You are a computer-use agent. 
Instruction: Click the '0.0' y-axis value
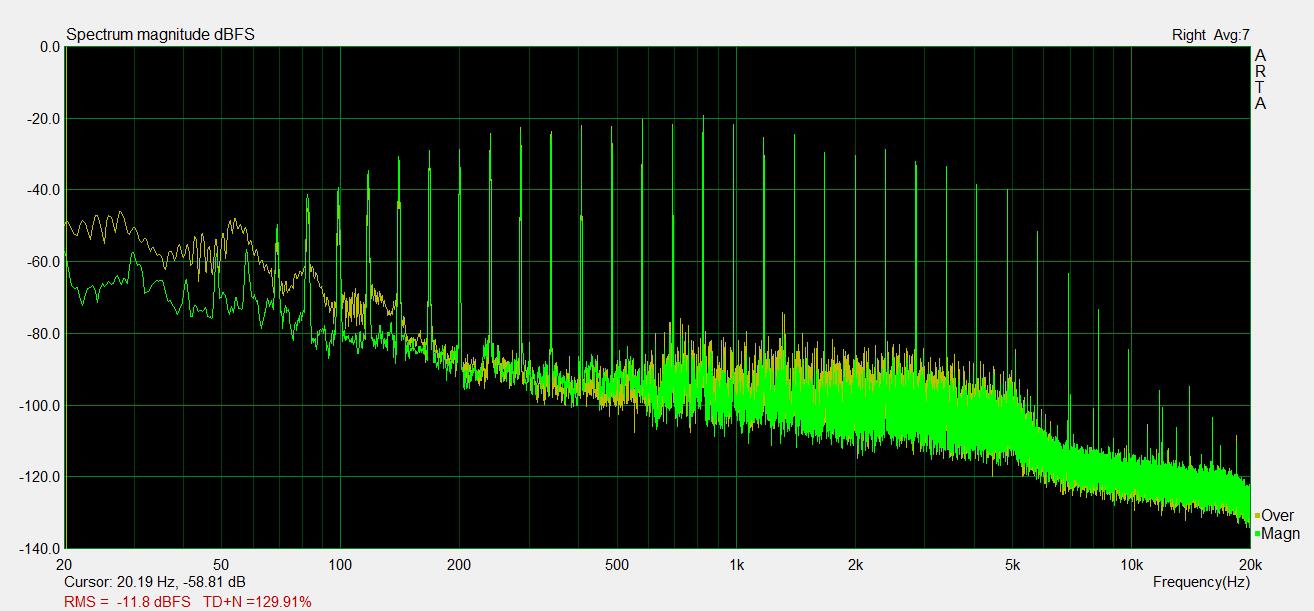[49, 47]
